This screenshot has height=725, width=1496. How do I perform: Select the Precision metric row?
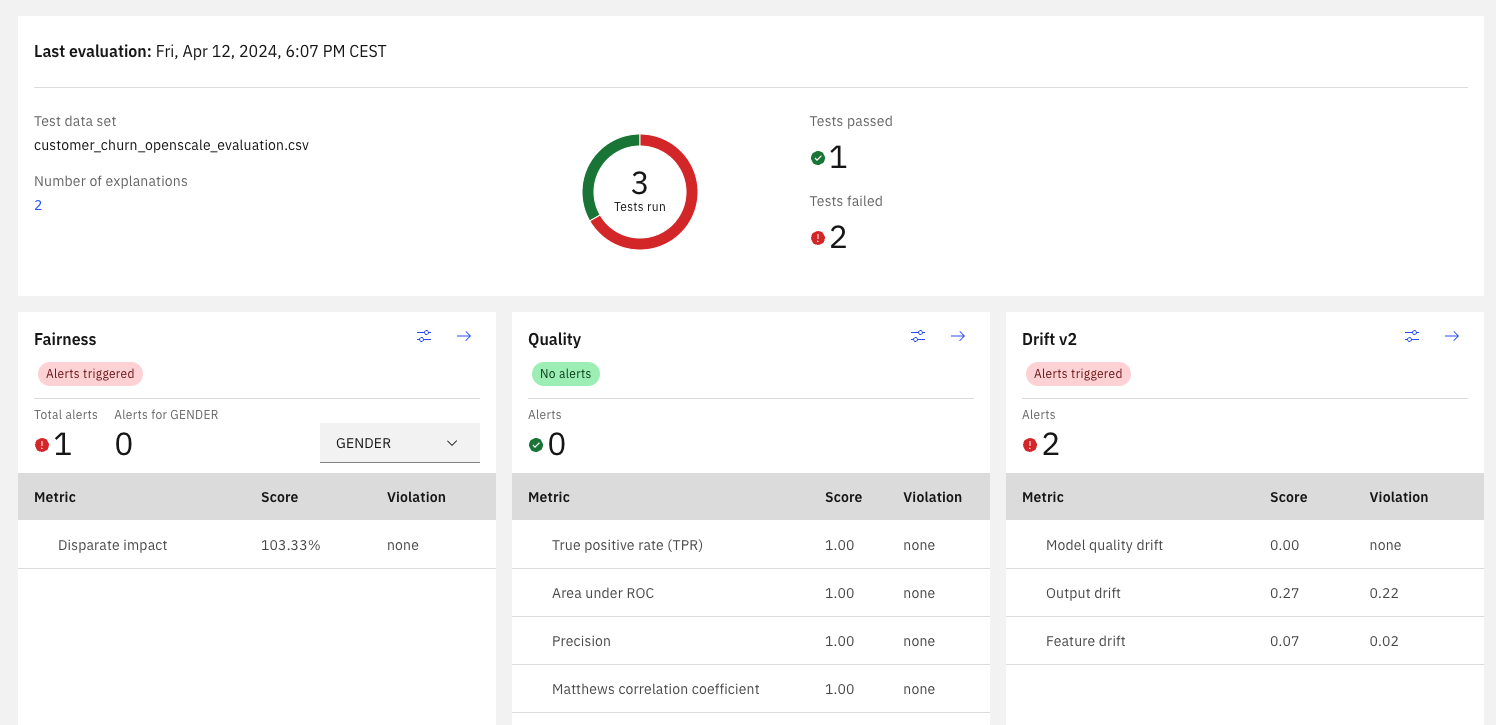tap(751, 641)
